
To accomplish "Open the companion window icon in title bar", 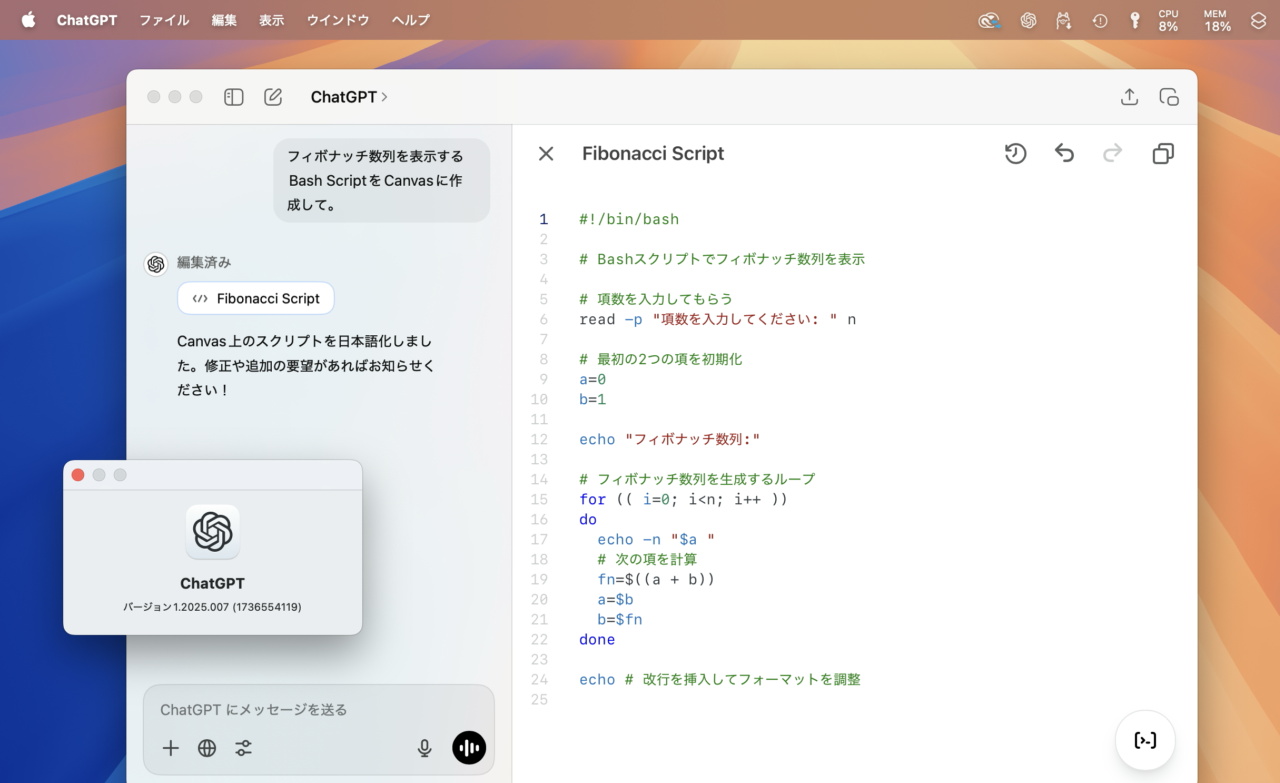I will pyautogui.click(x=1169, y=97).
